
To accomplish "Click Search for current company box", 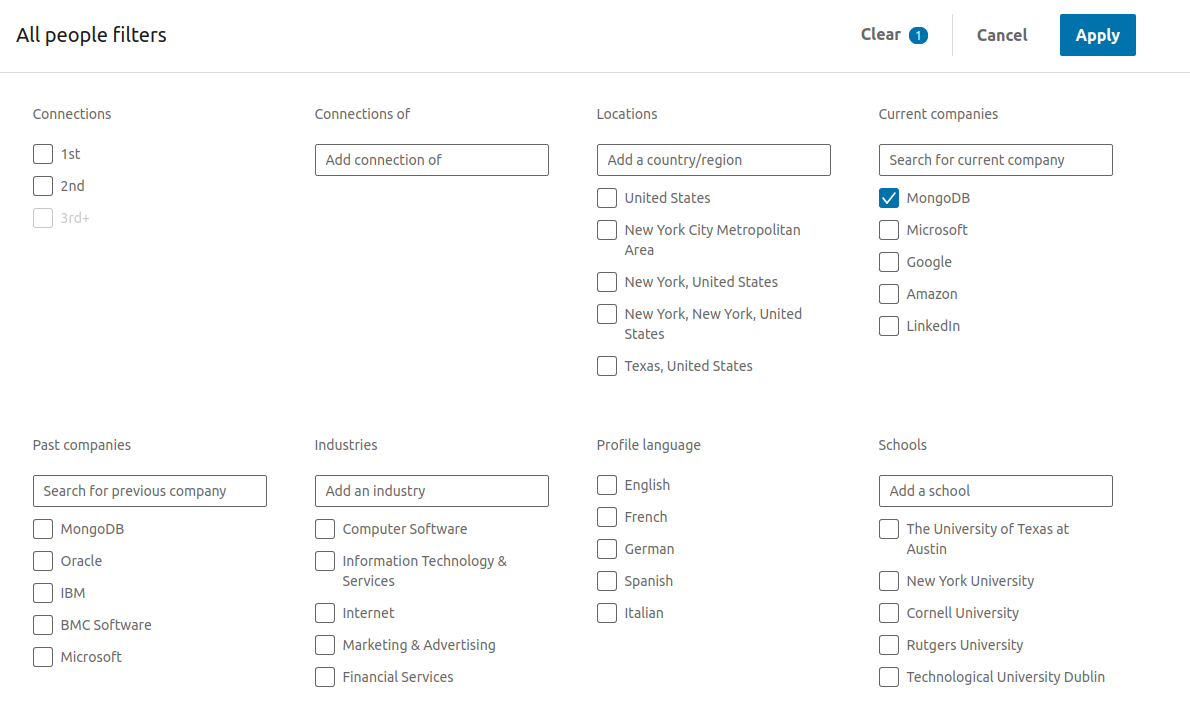I will point(995,160).
